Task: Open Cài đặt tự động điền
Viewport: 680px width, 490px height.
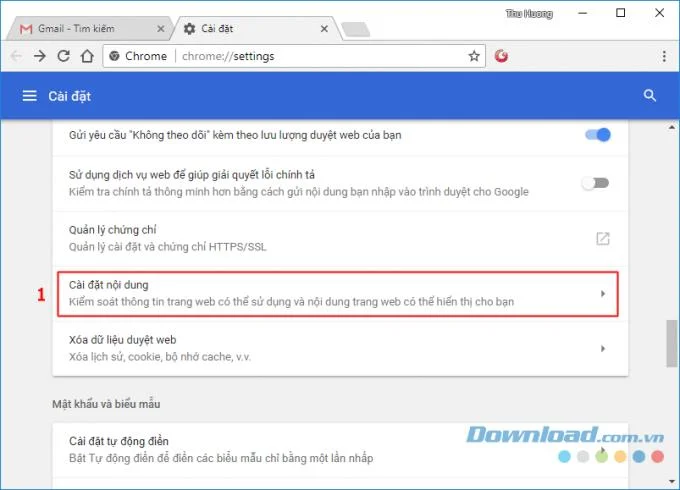Action: [x=340, y=449]
